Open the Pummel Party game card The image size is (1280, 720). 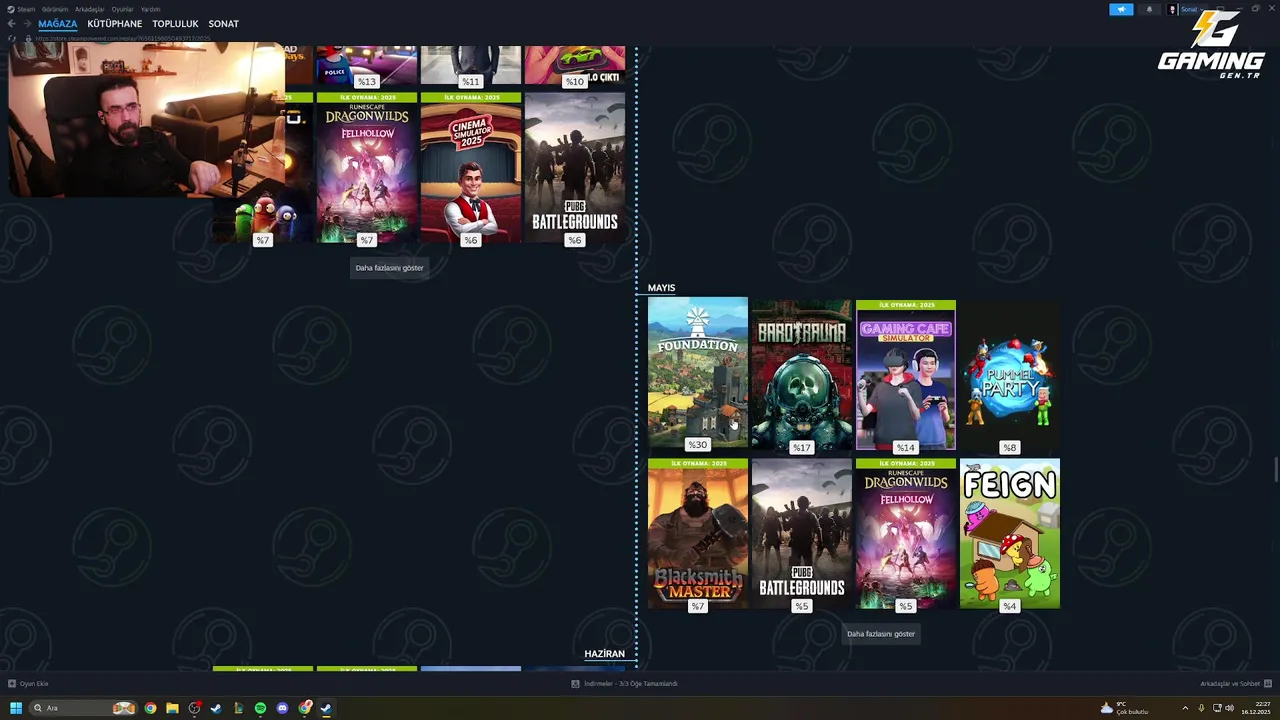pos(1009,375)
